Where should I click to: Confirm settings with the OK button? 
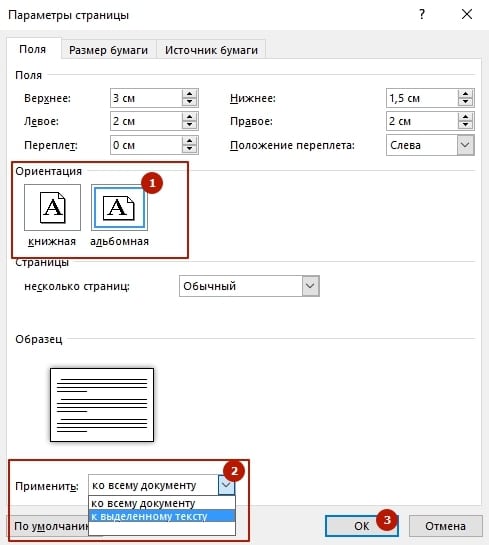361,526
